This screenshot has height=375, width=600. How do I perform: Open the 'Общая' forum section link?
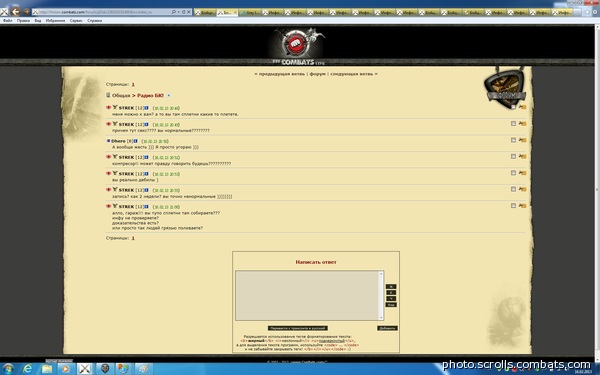point(121,95)
